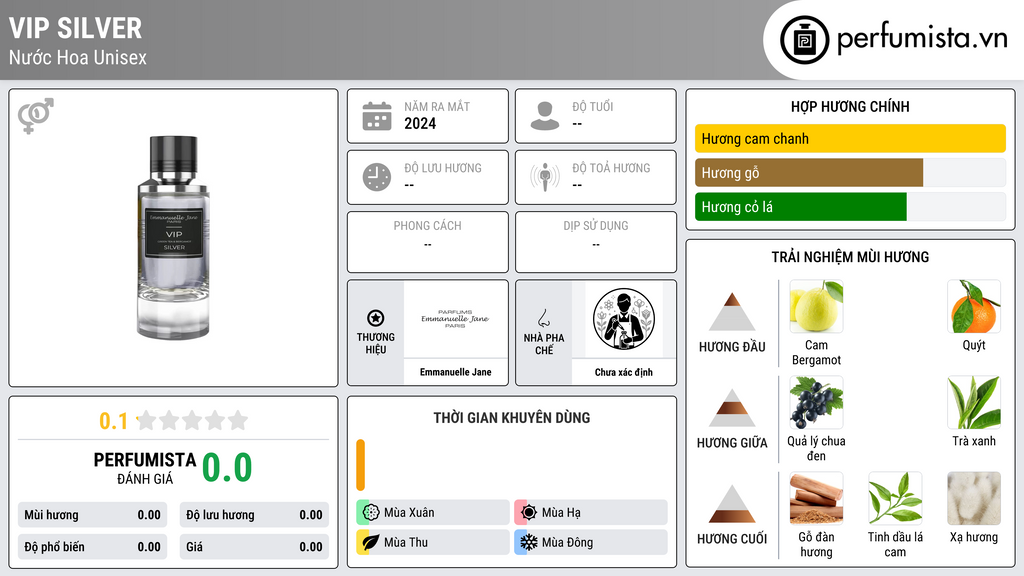The width and height of the screenshot is (1024, 576).
Task: Click the Nước Hoa Unisex subtitle
Action: [x=78, y=57]
